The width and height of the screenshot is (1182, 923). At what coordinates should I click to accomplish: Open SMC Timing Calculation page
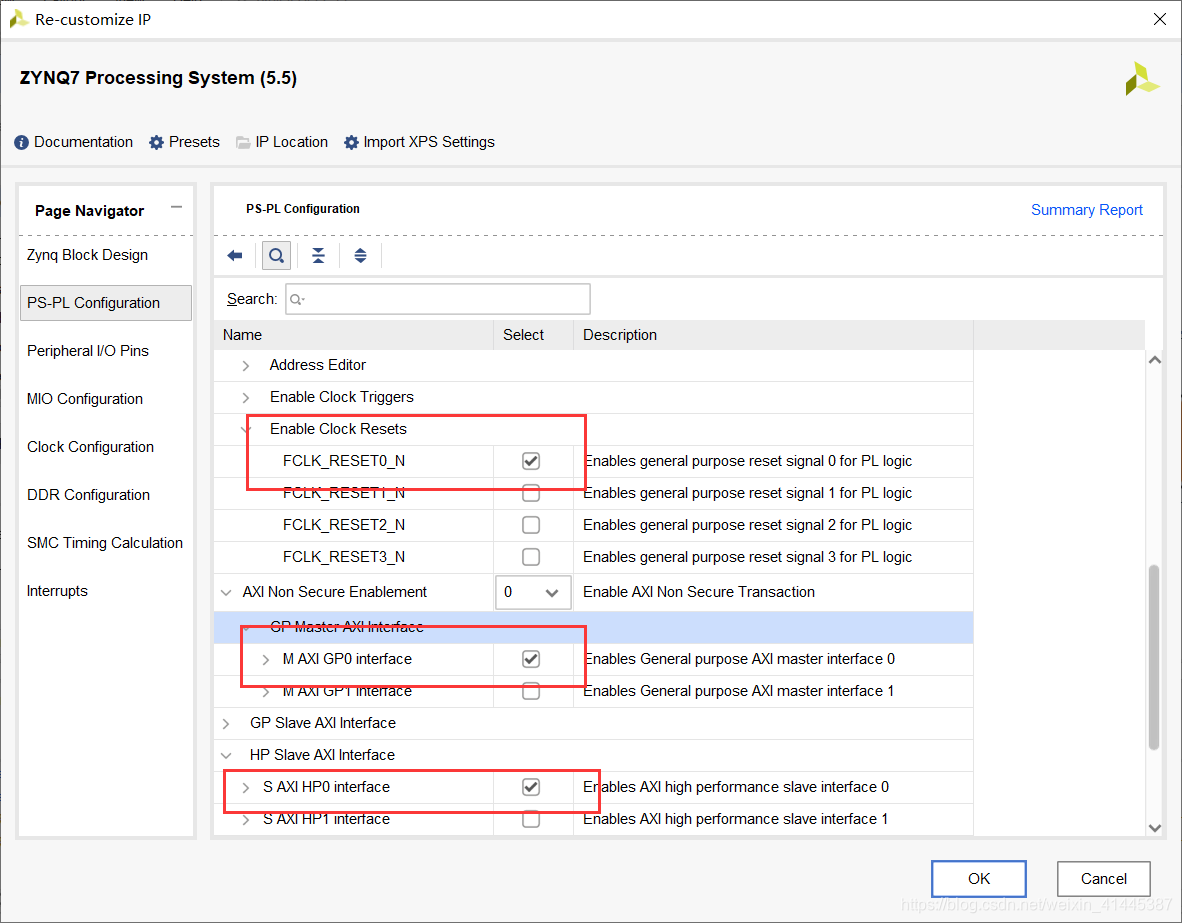pos(105,543)
